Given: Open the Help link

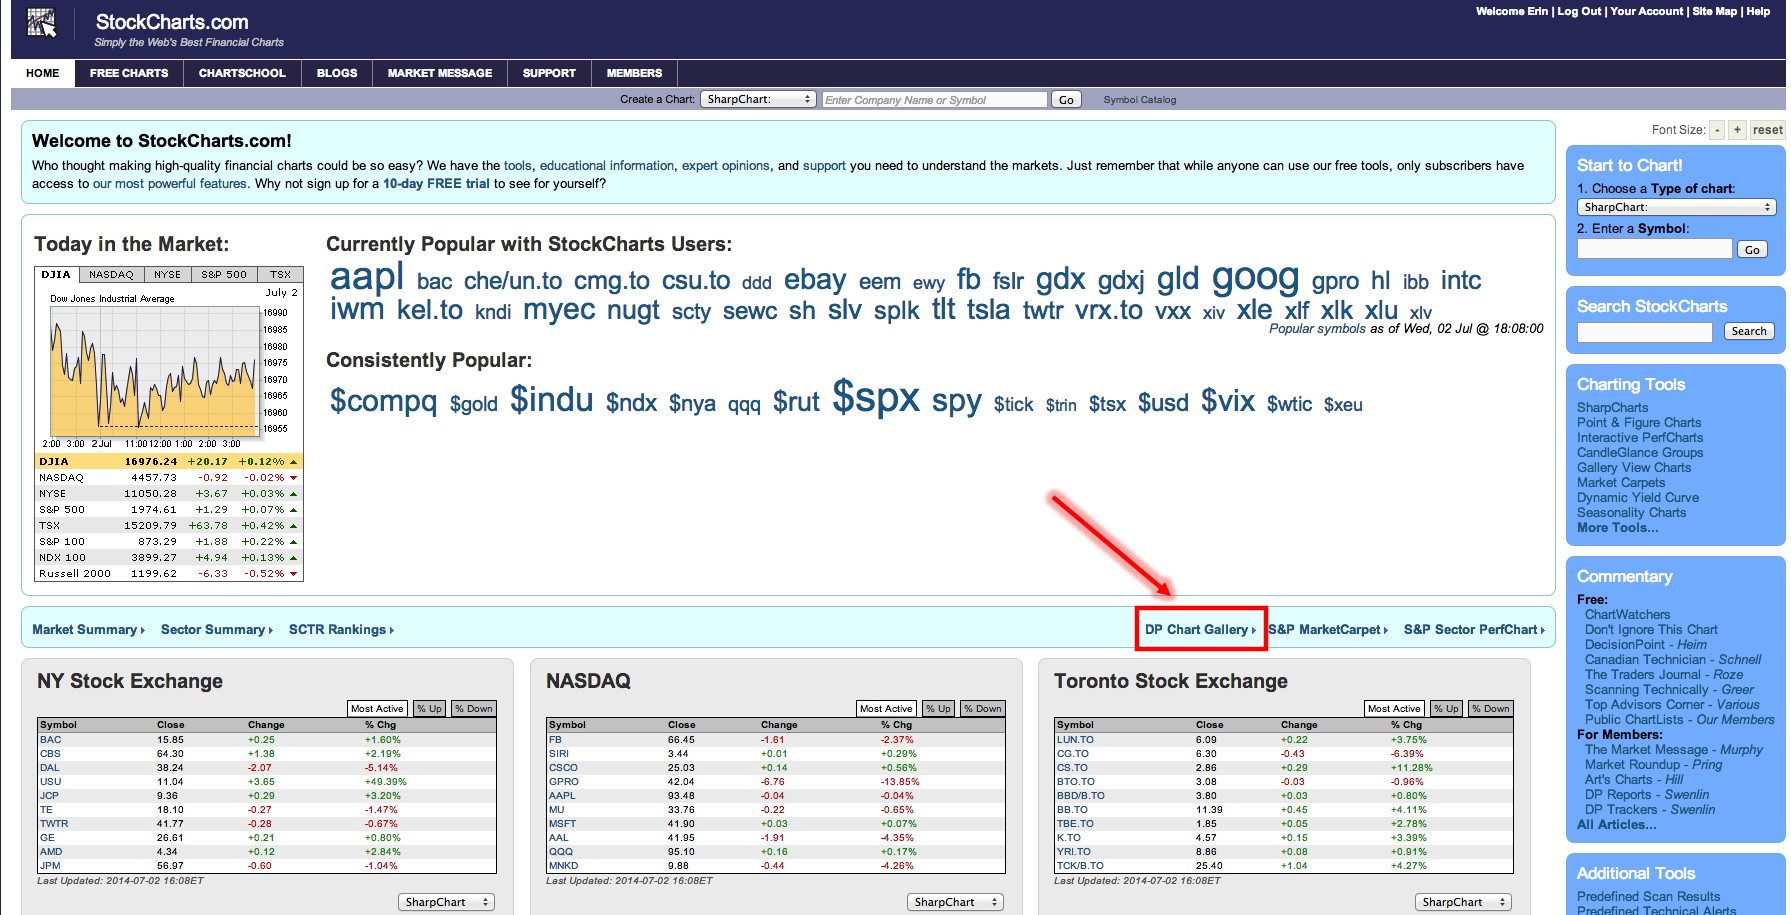Looking at the screenshot, I should coord(1758,11).
